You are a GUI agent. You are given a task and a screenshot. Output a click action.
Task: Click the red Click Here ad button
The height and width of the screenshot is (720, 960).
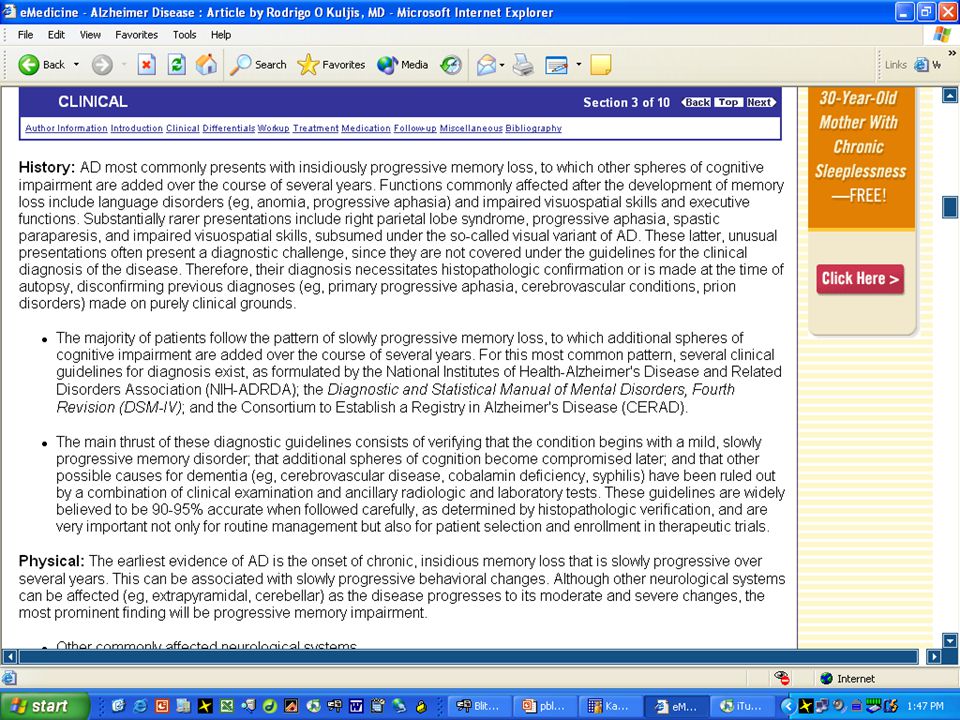[860, 279]
